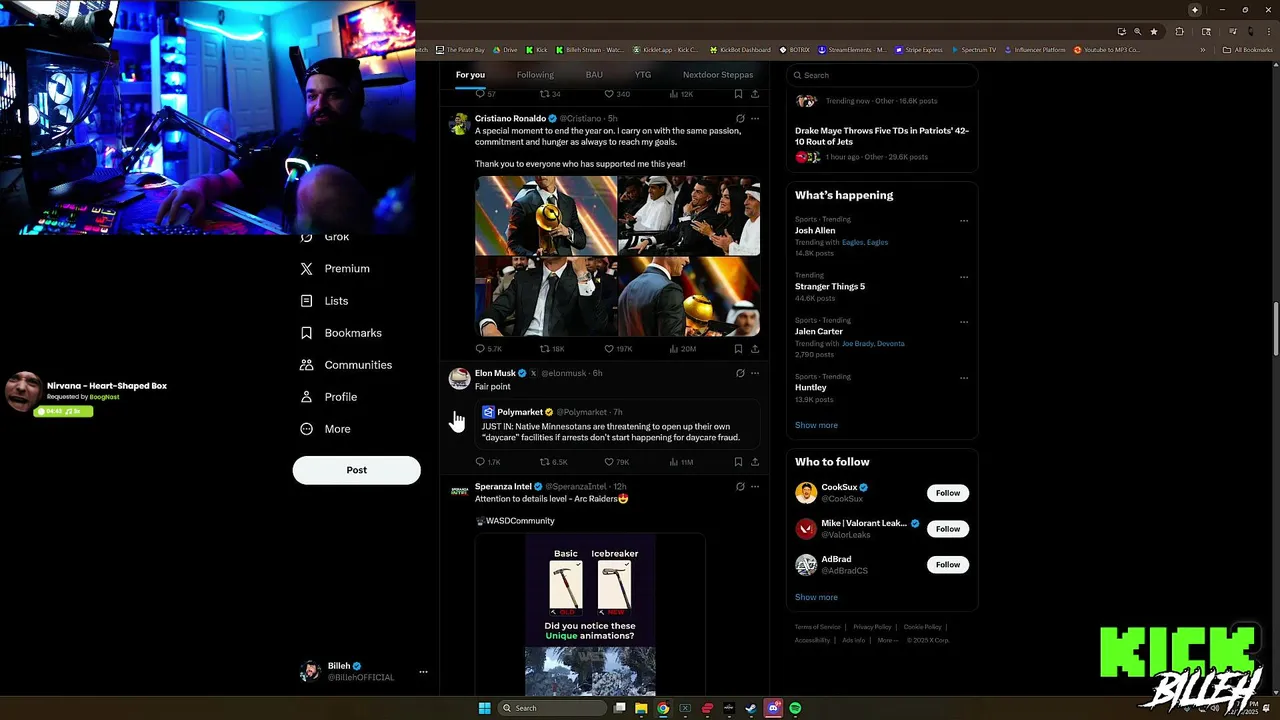Open All Bookmarks folder

[x=1247, y=50]
